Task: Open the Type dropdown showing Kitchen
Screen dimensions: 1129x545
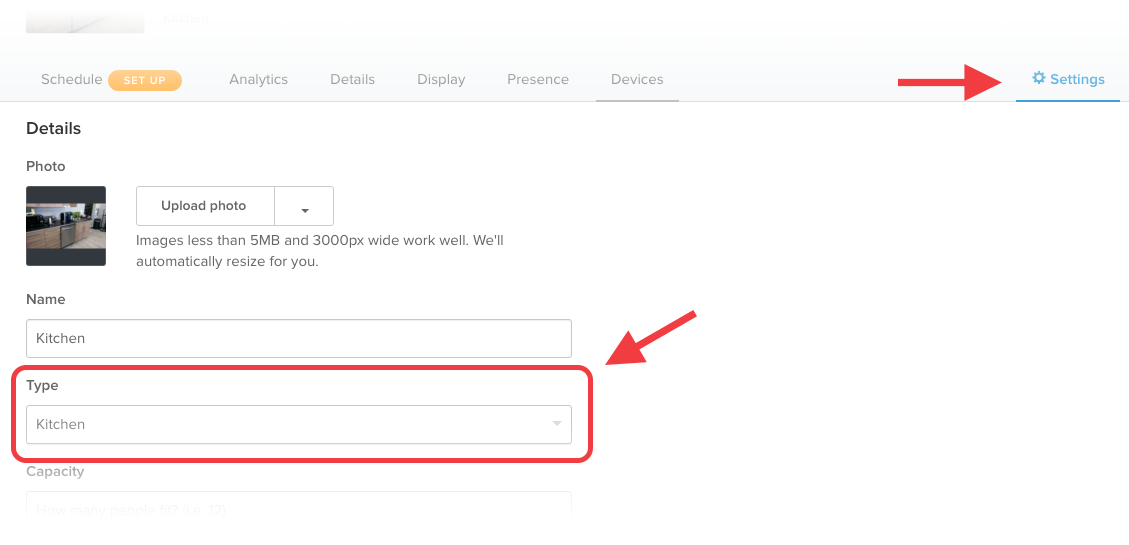Action: [x=299, y=425]
